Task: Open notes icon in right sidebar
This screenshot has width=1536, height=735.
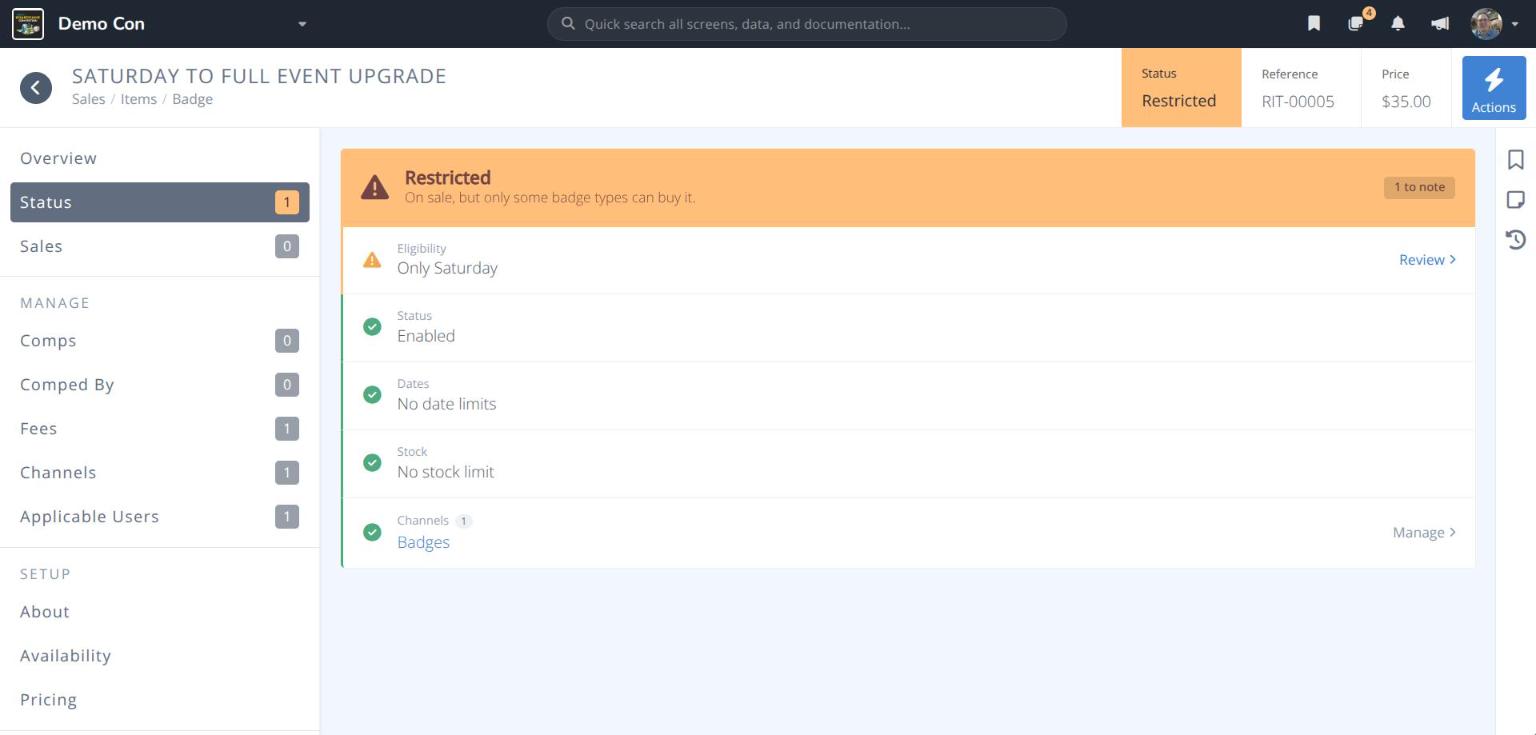Action: pos(1516,200)
